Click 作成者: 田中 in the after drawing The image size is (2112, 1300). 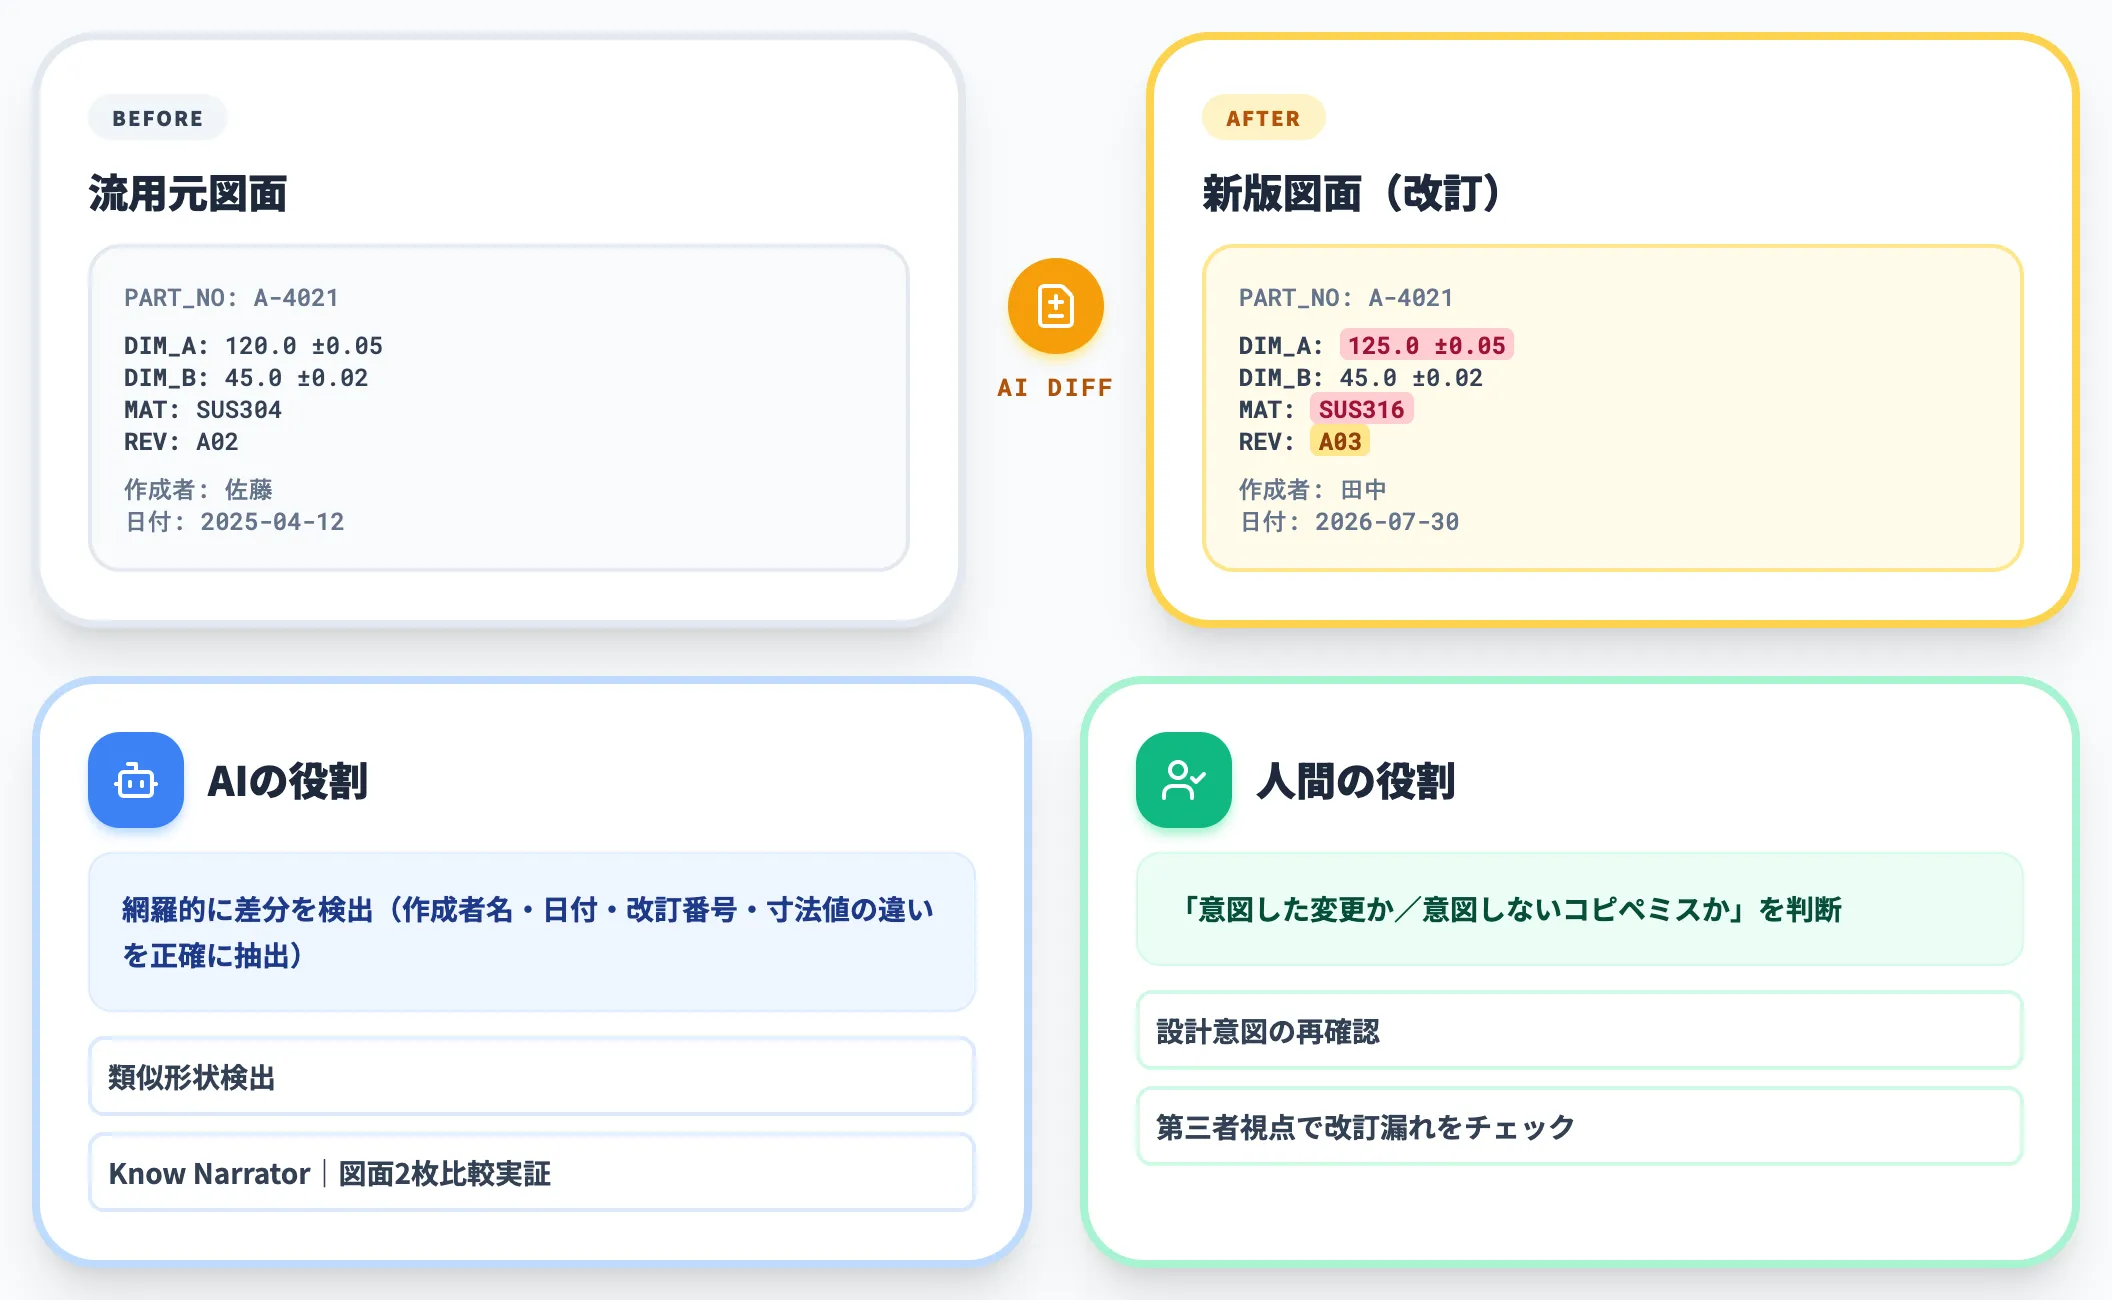[1312, 489]
